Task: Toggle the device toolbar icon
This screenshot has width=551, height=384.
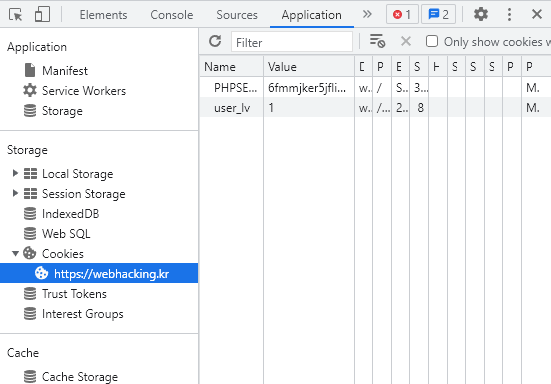Action: coord(42,15)
